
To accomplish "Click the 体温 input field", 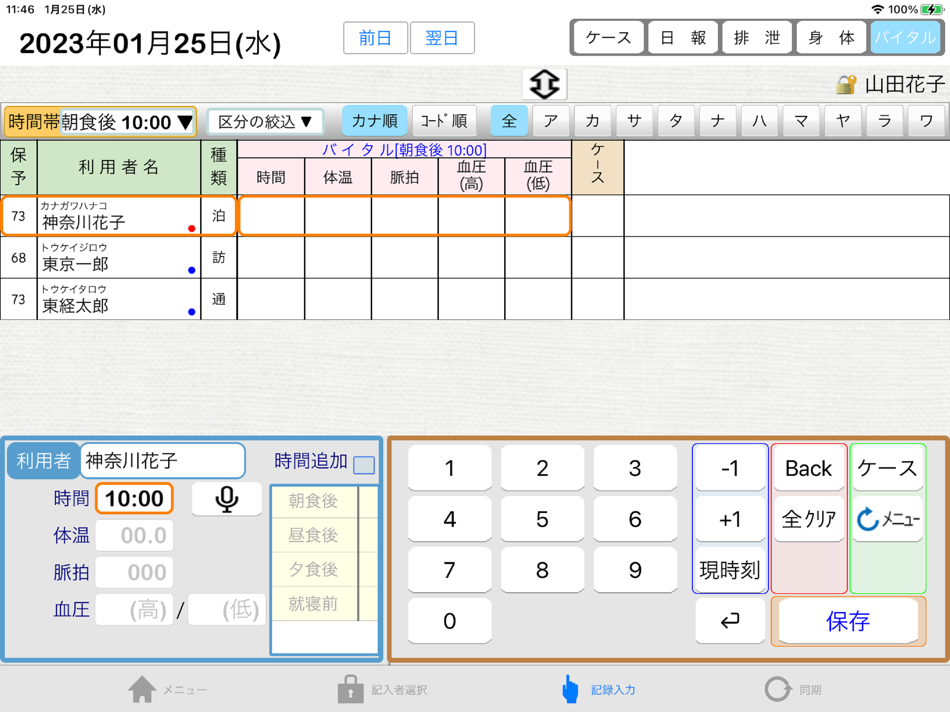I will [134, 535].
